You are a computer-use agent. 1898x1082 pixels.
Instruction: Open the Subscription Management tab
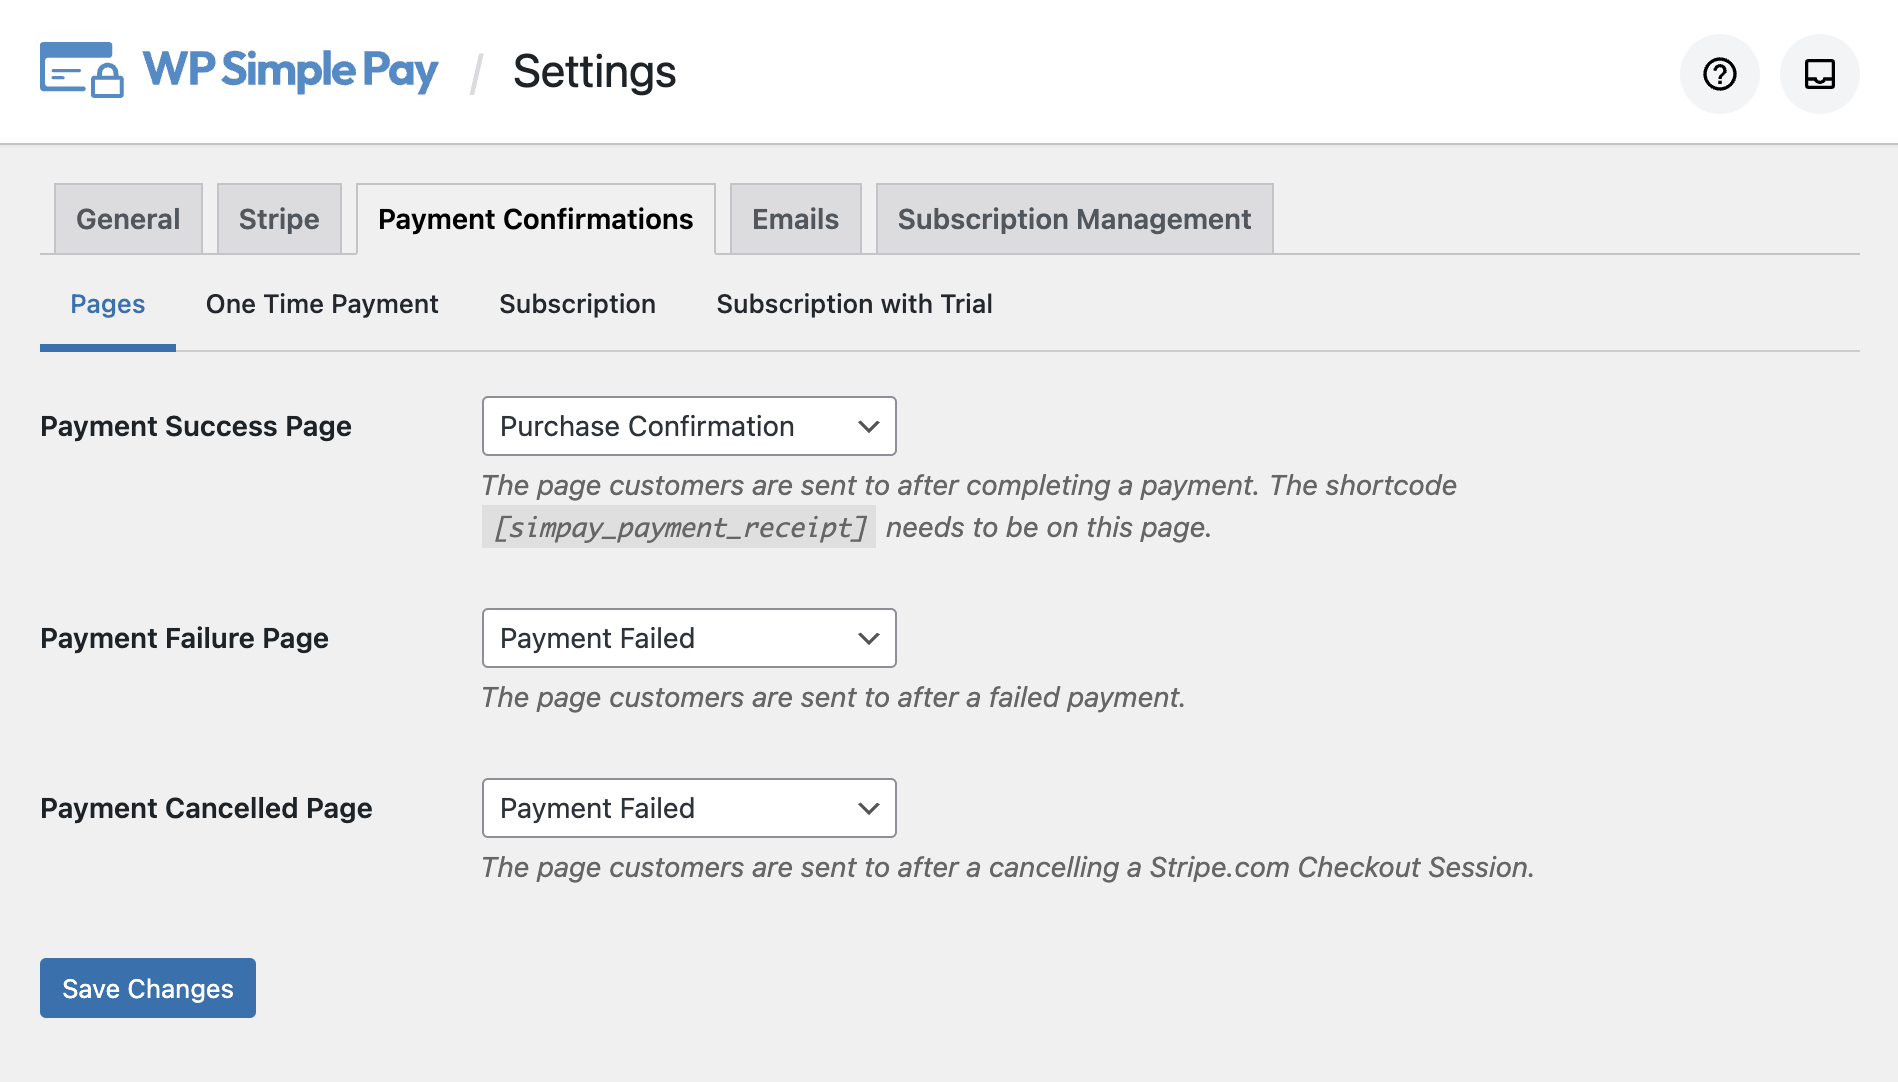point(1074,219)
